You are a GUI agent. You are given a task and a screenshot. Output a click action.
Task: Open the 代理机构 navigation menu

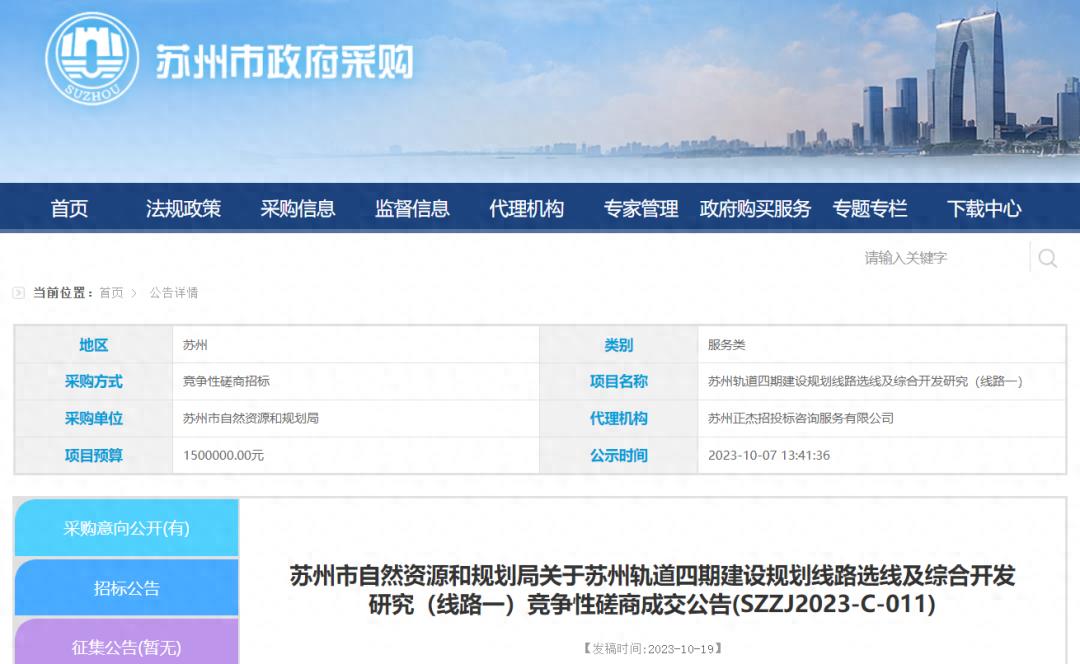coord(526,208)
